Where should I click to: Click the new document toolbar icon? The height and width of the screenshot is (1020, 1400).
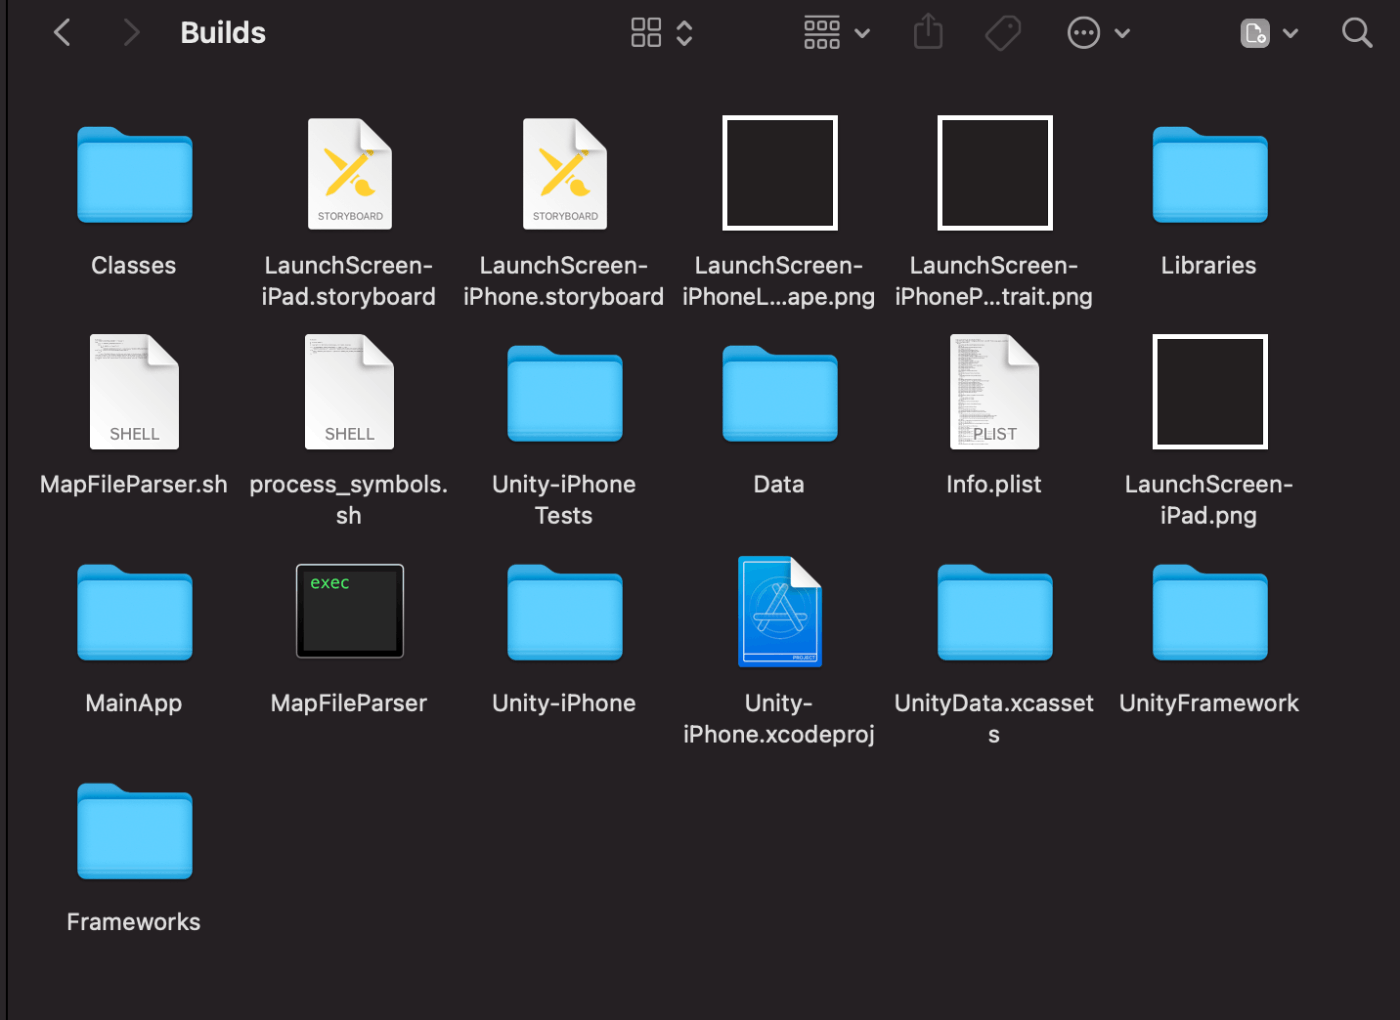click(x=1255, y=33)
